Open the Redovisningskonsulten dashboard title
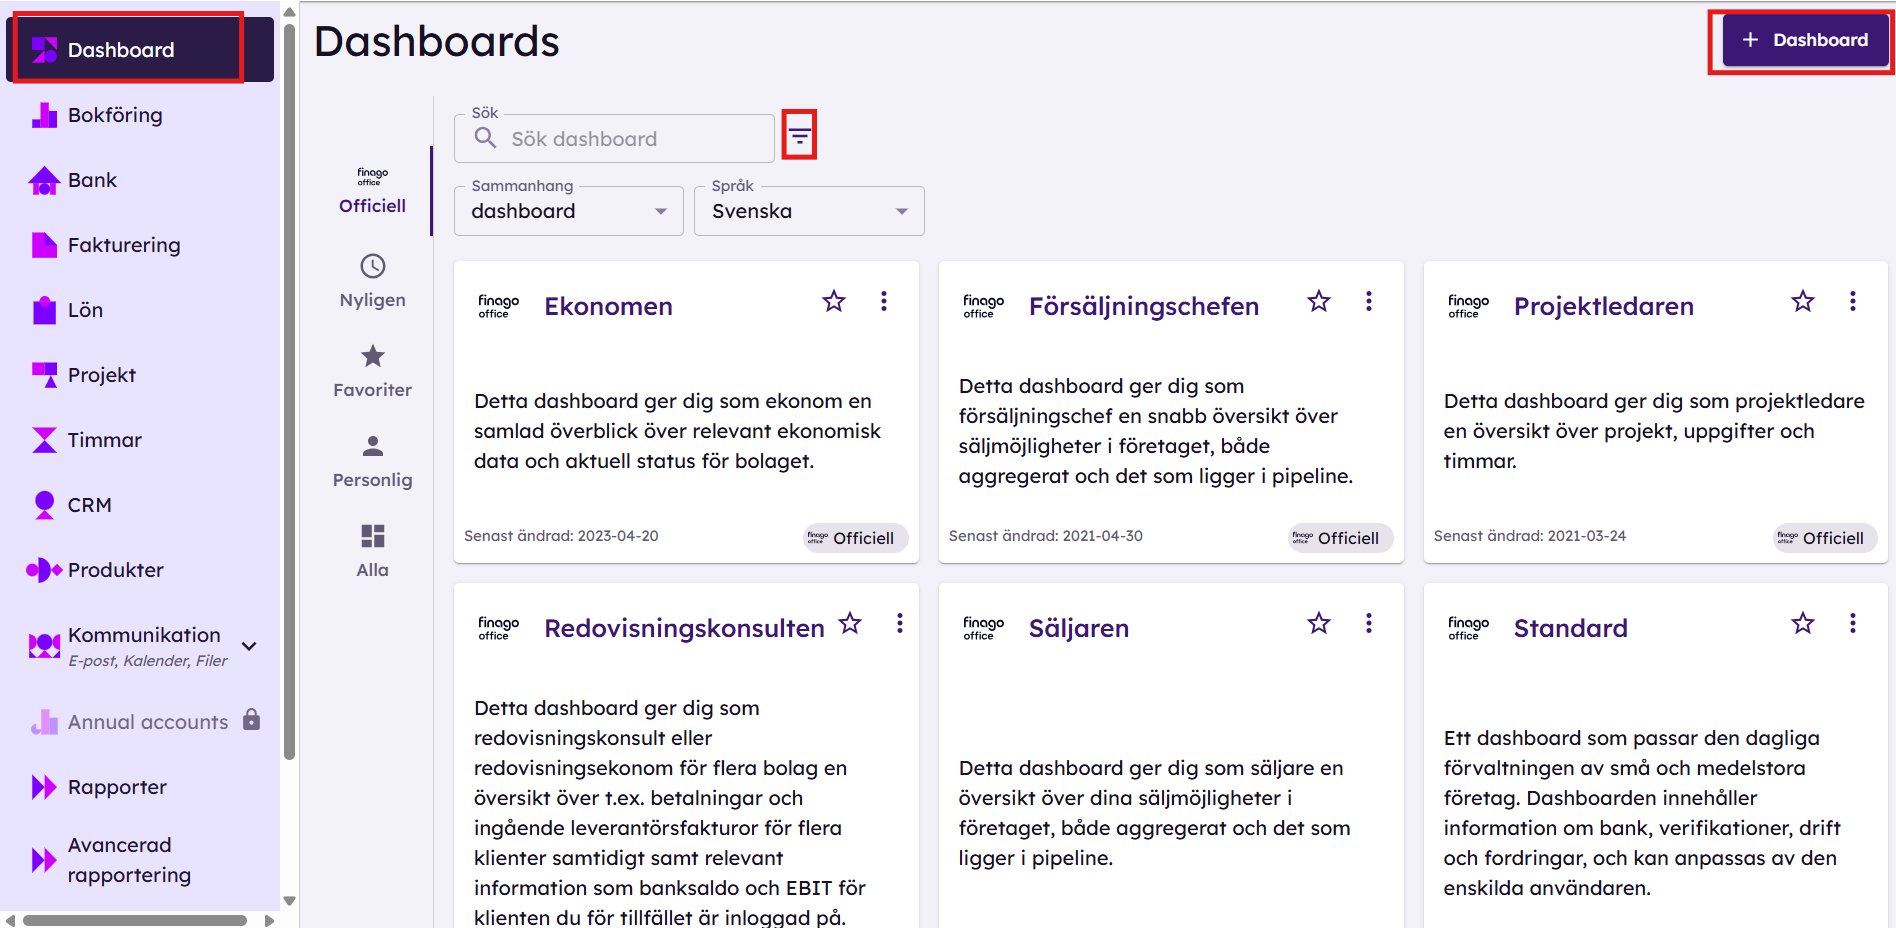This screenshot has width=1896, height=928. 684,628
